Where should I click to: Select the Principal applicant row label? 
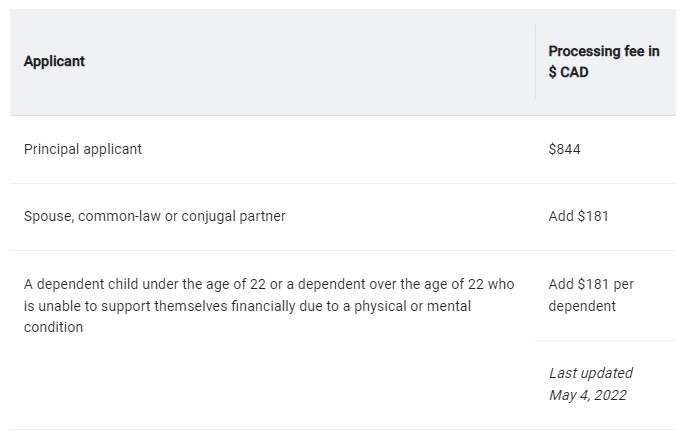[x=83, y=149]
